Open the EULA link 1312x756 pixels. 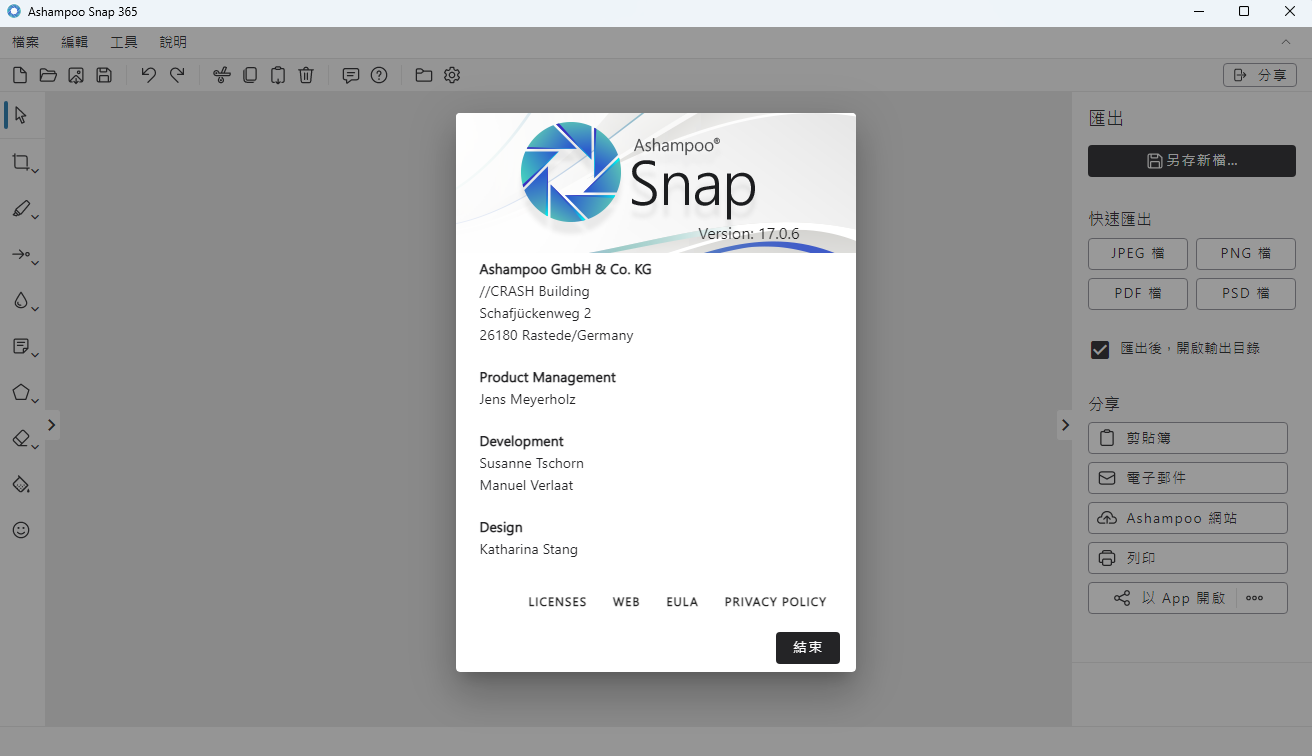[682, 602]
